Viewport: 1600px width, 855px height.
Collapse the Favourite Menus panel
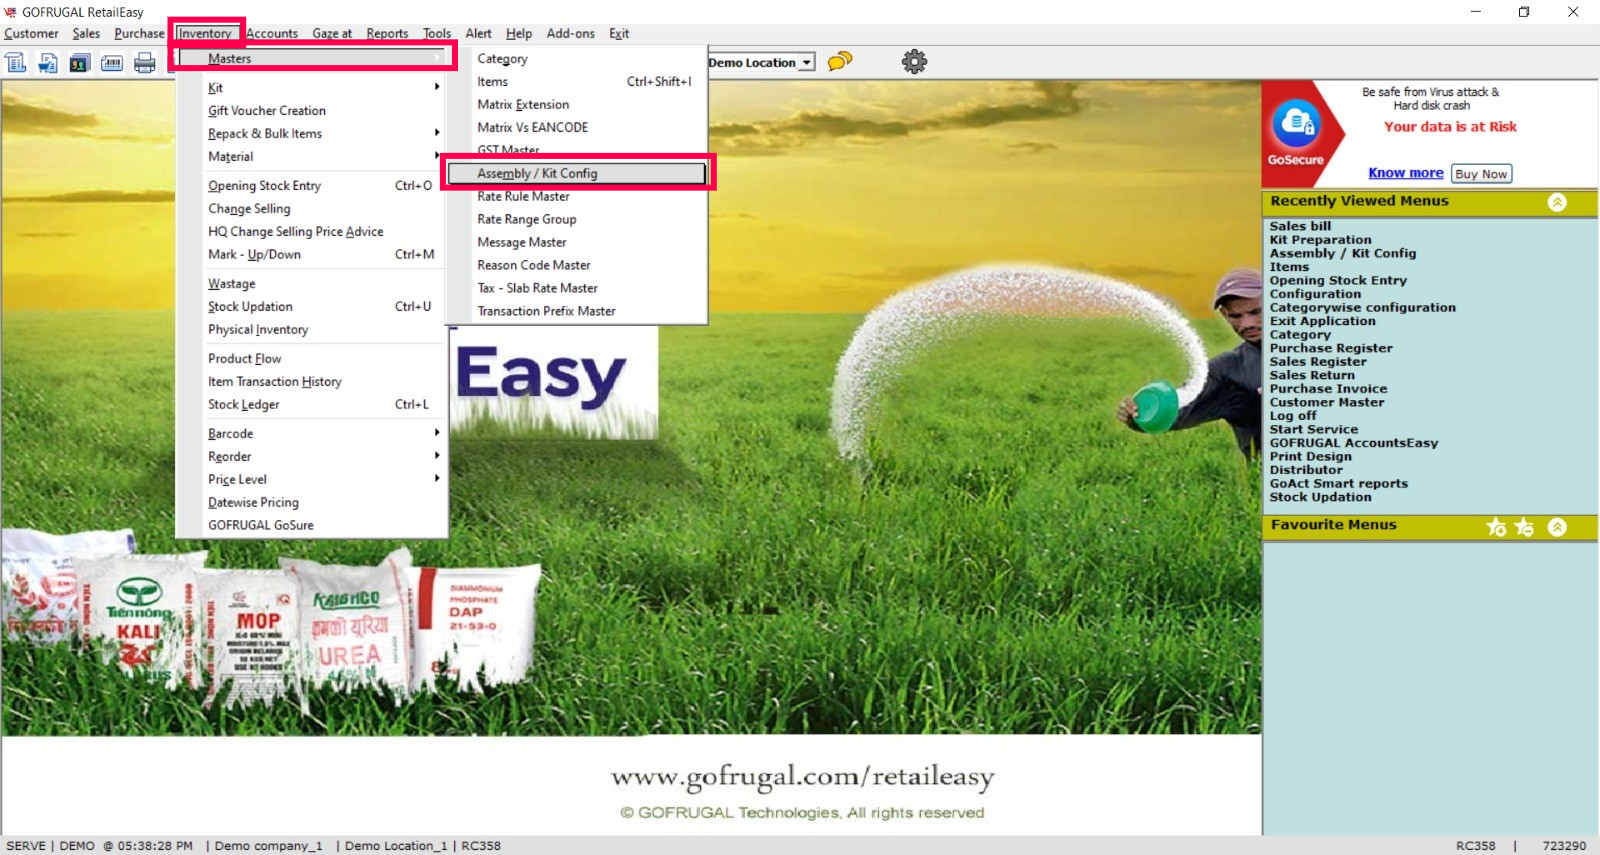(x=1557, y=526)
